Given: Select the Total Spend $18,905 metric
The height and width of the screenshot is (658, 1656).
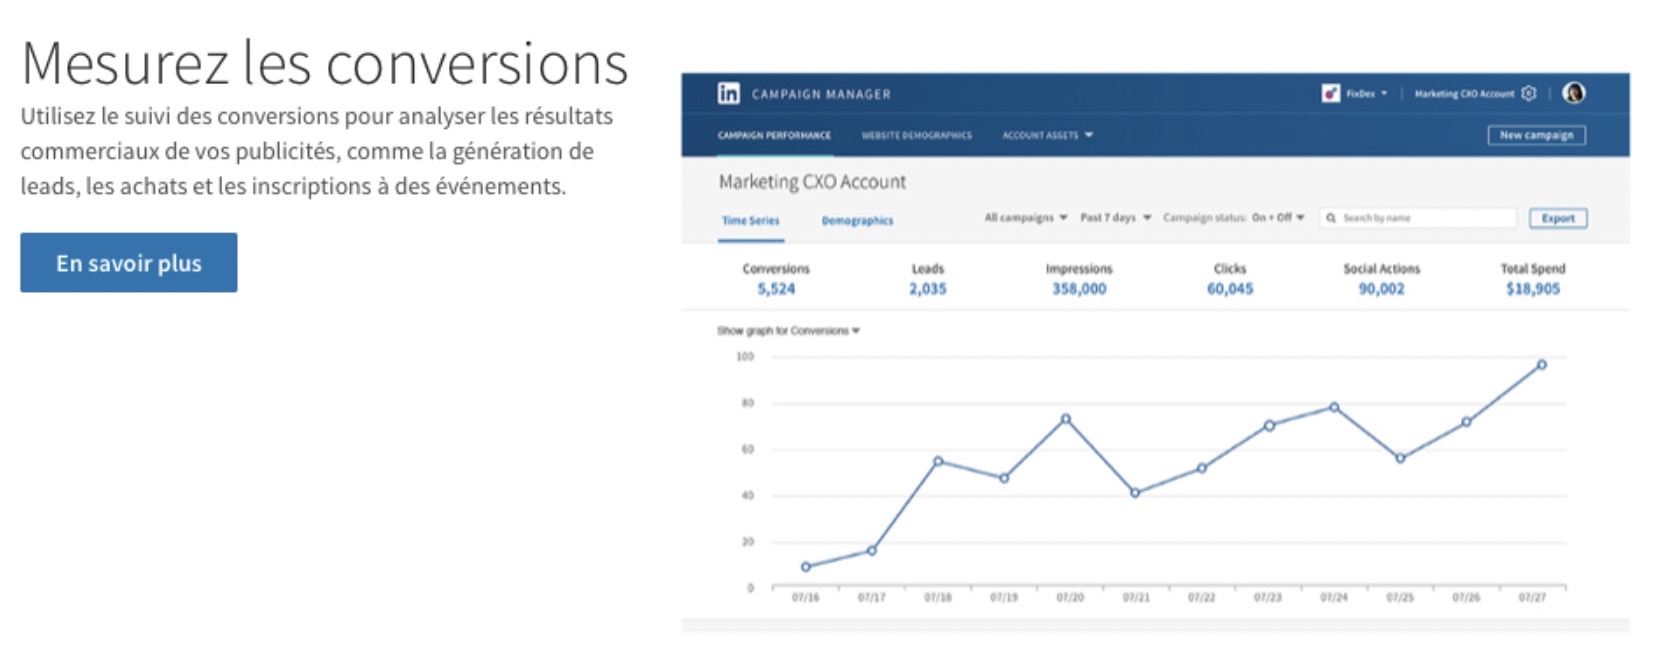Looking at the screenshot, I should point(1533,279).
